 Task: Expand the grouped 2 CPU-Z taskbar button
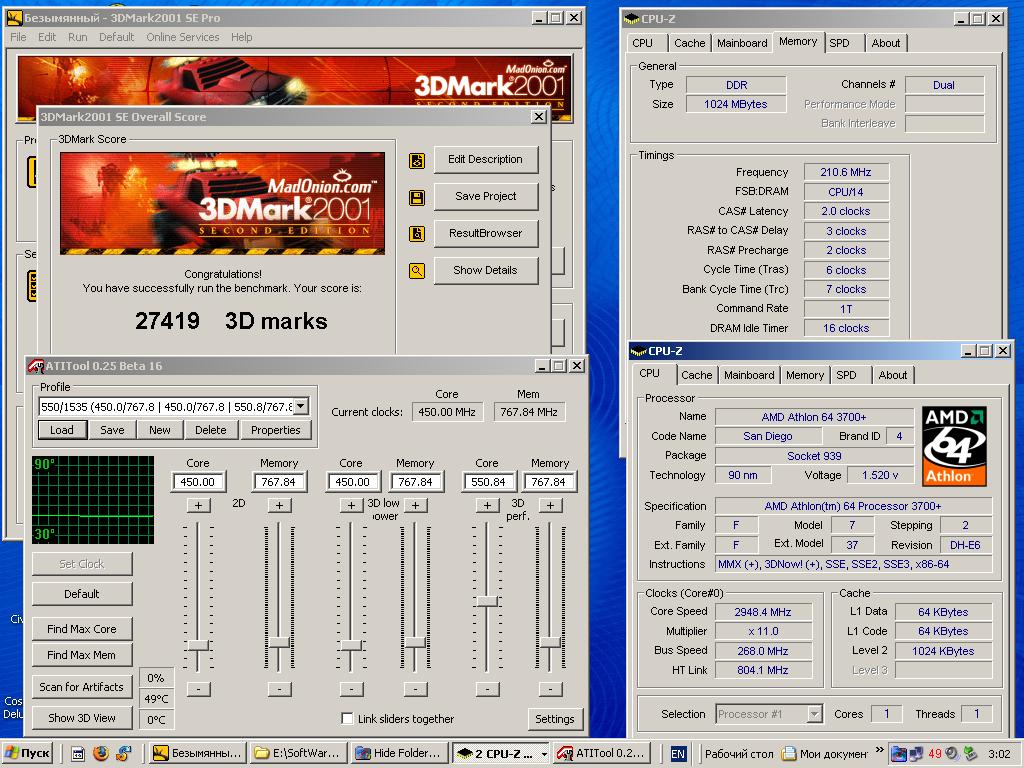tap(544, 754)
